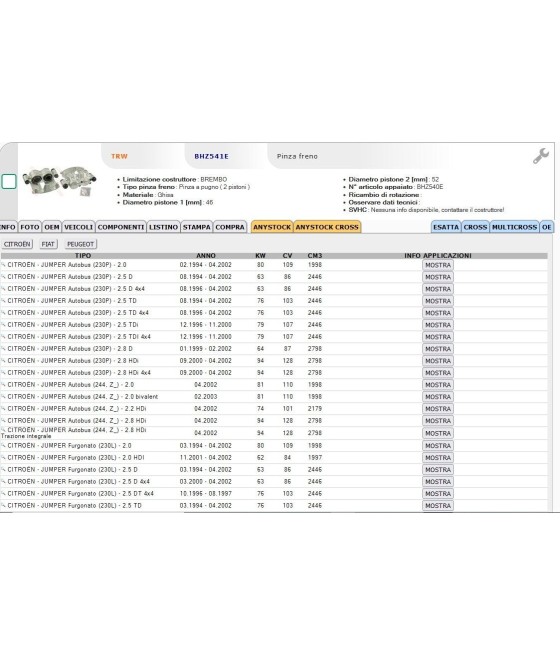Click the STAMPA tab
Viewport: 560px width, 655px height.
tap(197, 227)
